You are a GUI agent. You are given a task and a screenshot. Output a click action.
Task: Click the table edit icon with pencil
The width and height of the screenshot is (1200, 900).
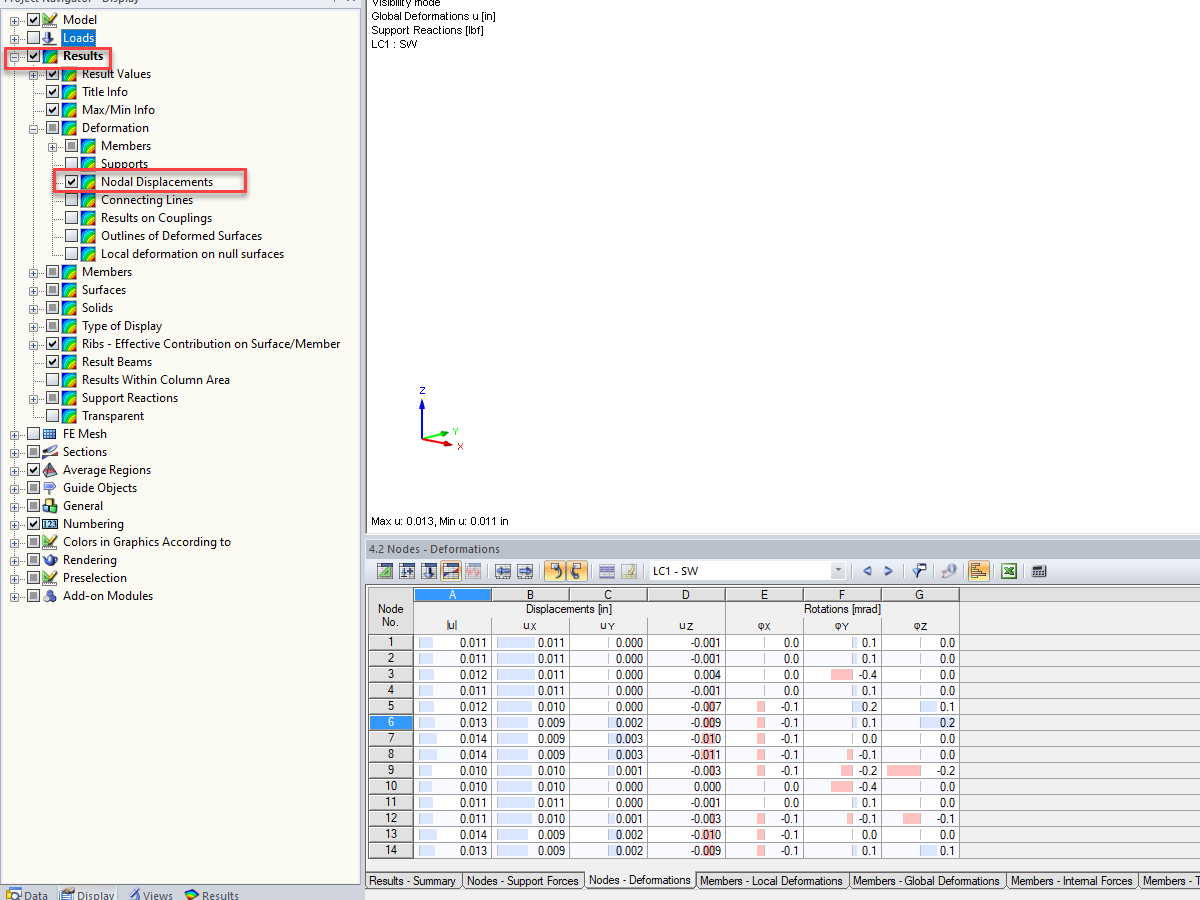click(x=629, y=571)
